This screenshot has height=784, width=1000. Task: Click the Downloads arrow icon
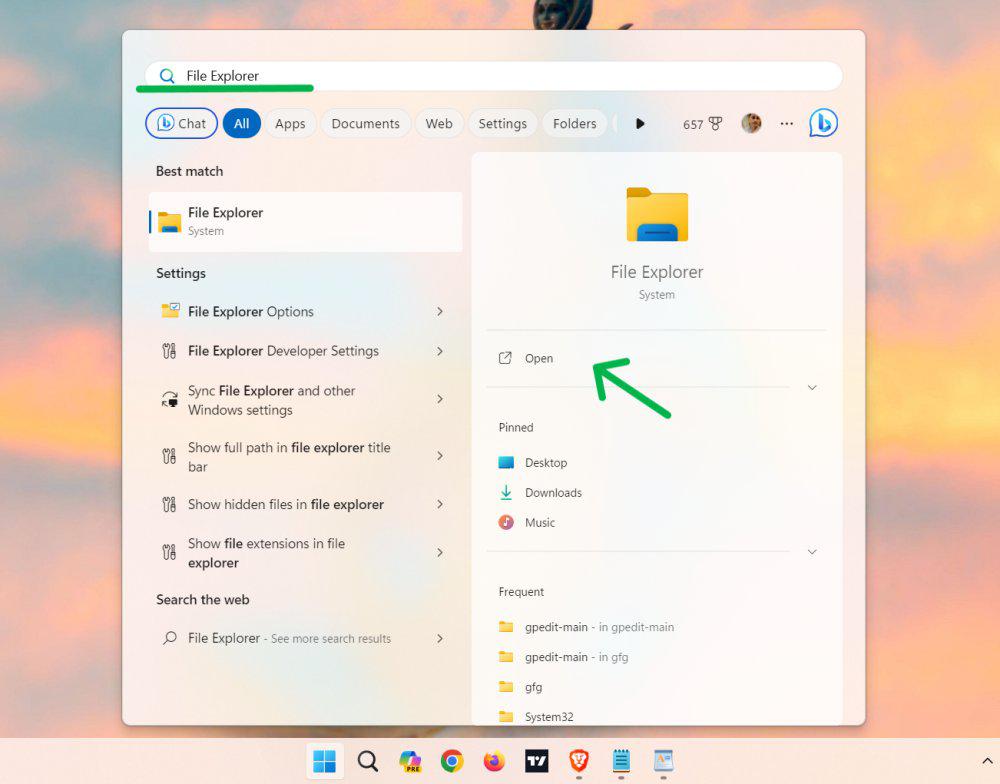[x=506, y=492]
